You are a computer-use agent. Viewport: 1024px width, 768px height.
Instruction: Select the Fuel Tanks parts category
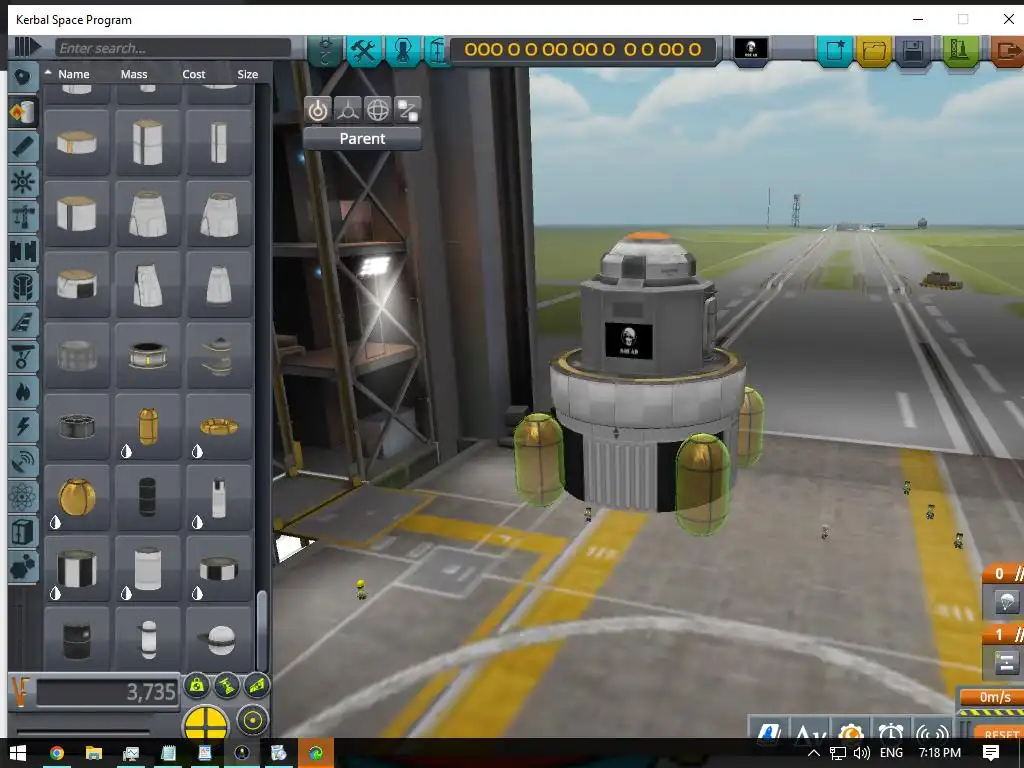click(x=24, y=112)
